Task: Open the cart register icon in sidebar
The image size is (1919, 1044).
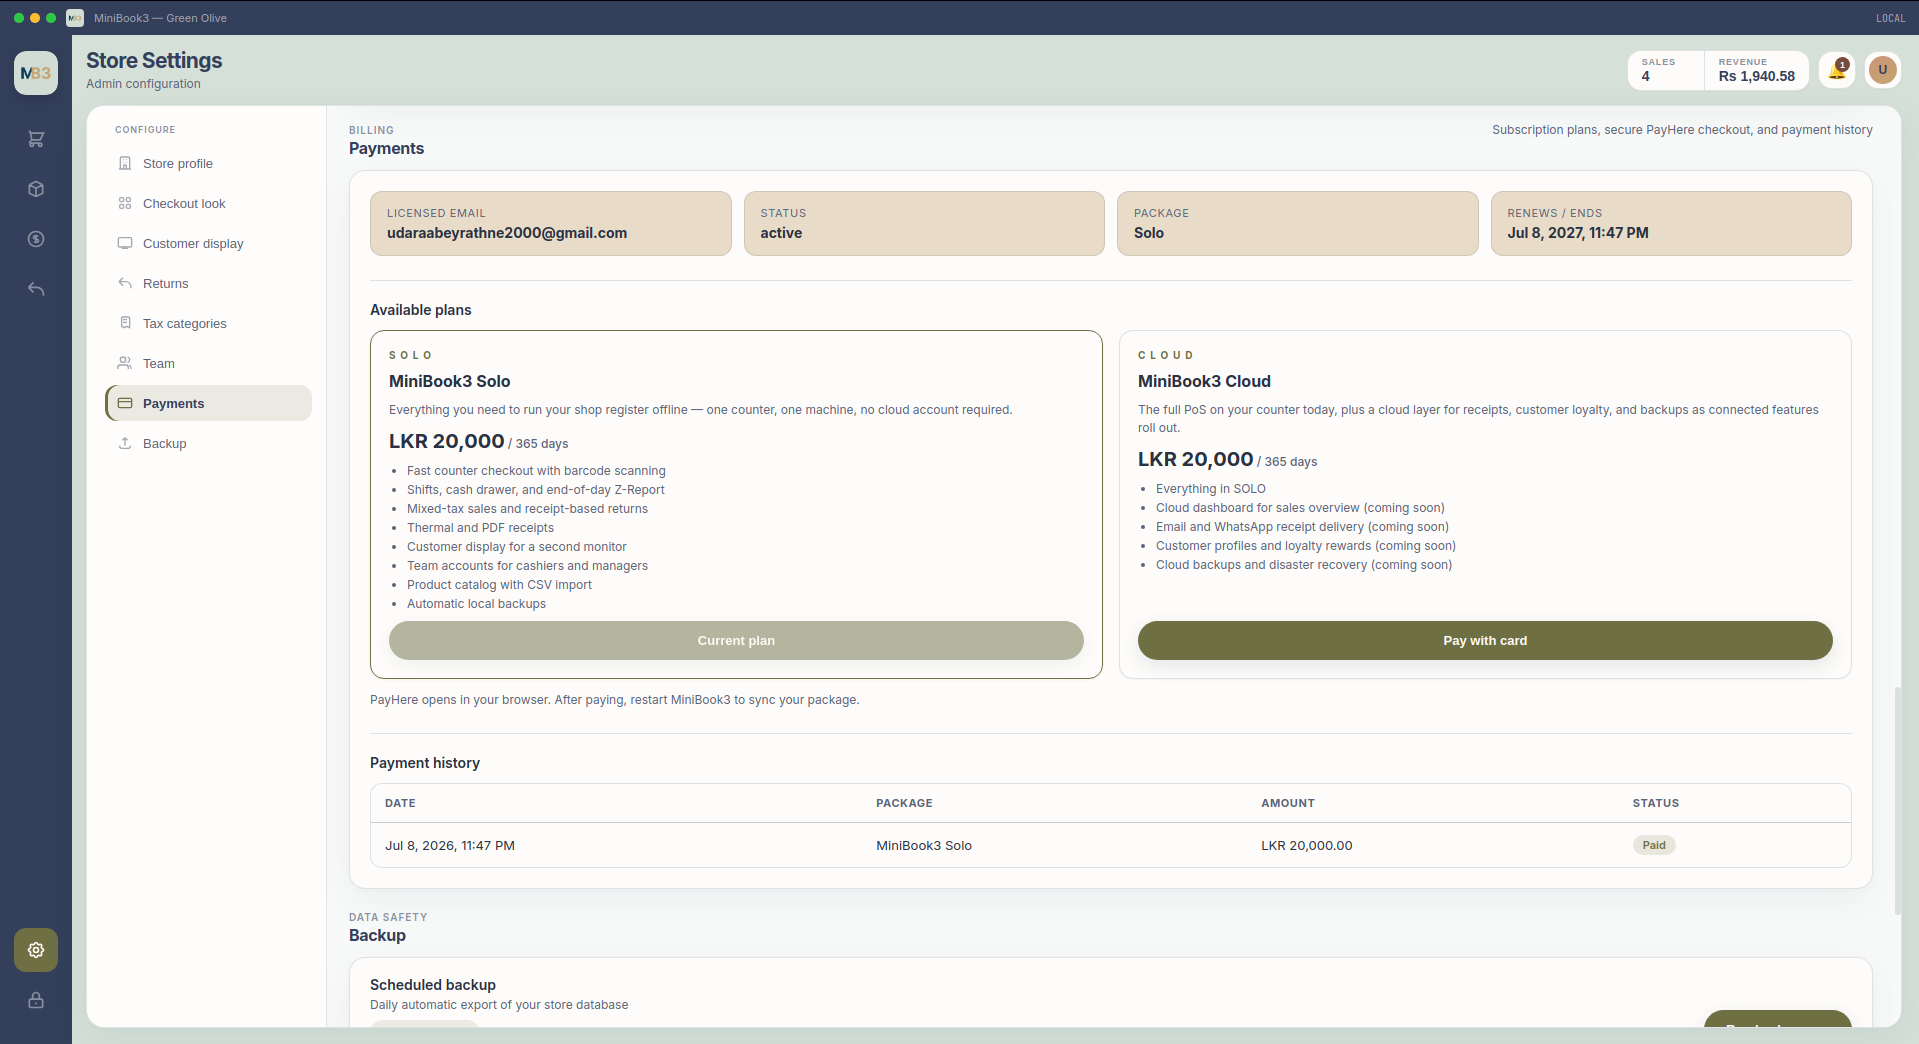Action: pos(36,139)
